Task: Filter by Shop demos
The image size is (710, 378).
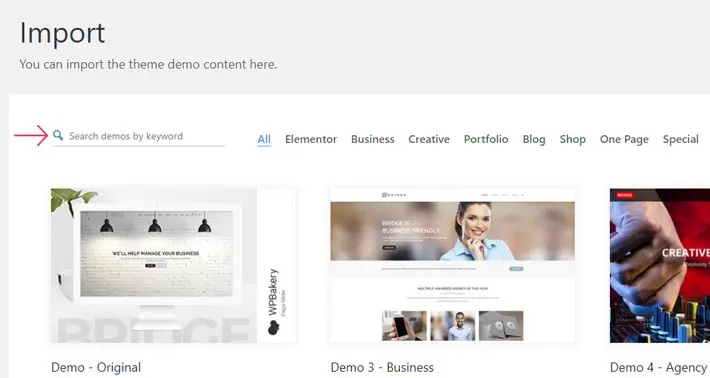Action: 572,139
